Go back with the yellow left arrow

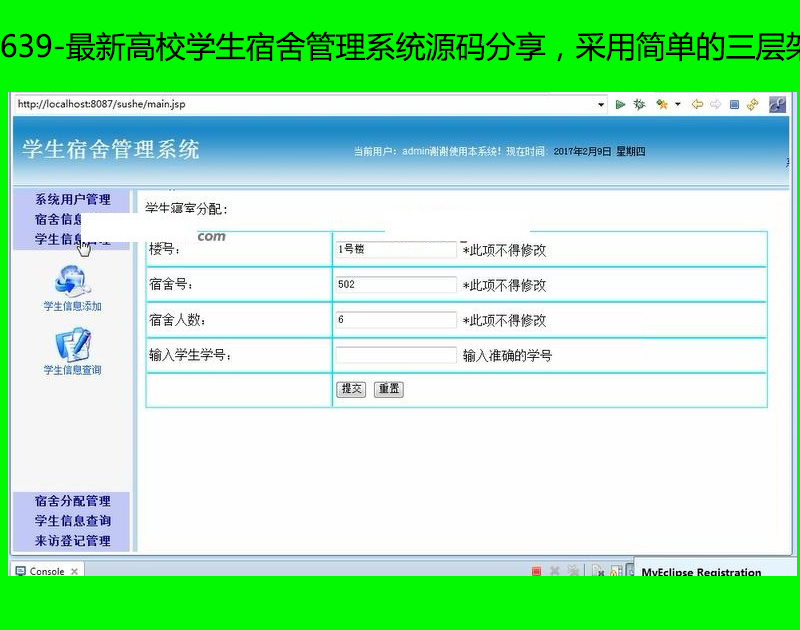coord(697,105)
